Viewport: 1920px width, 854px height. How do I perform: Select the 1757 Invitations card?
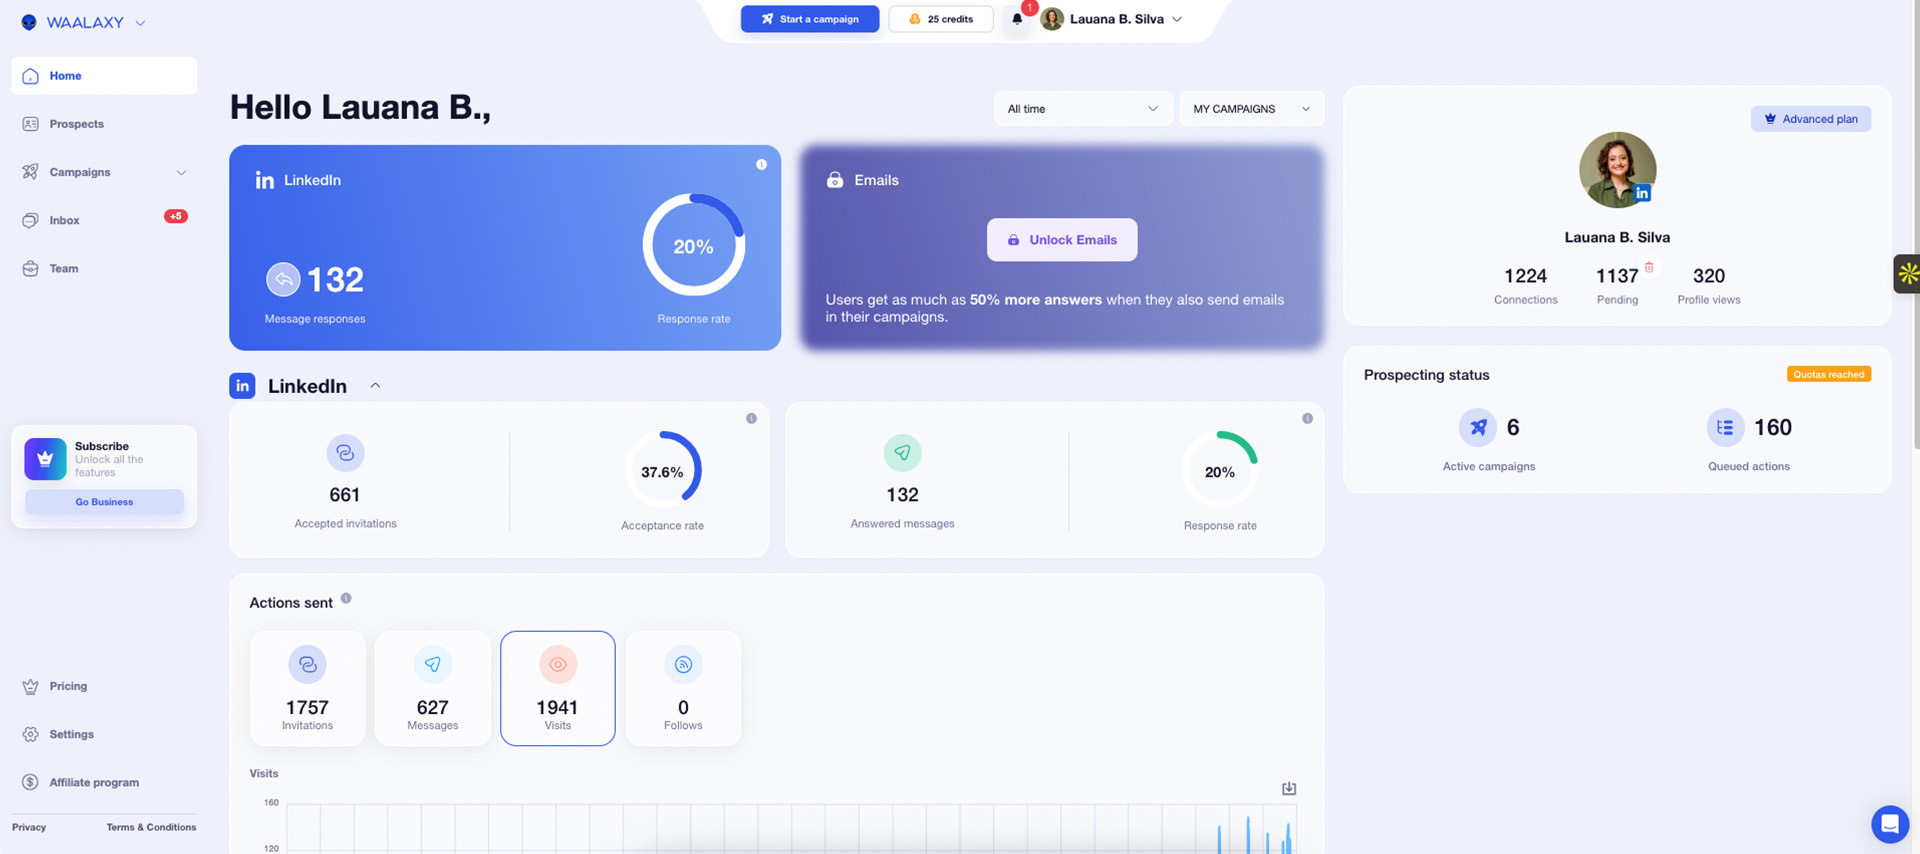pos(307,688)
